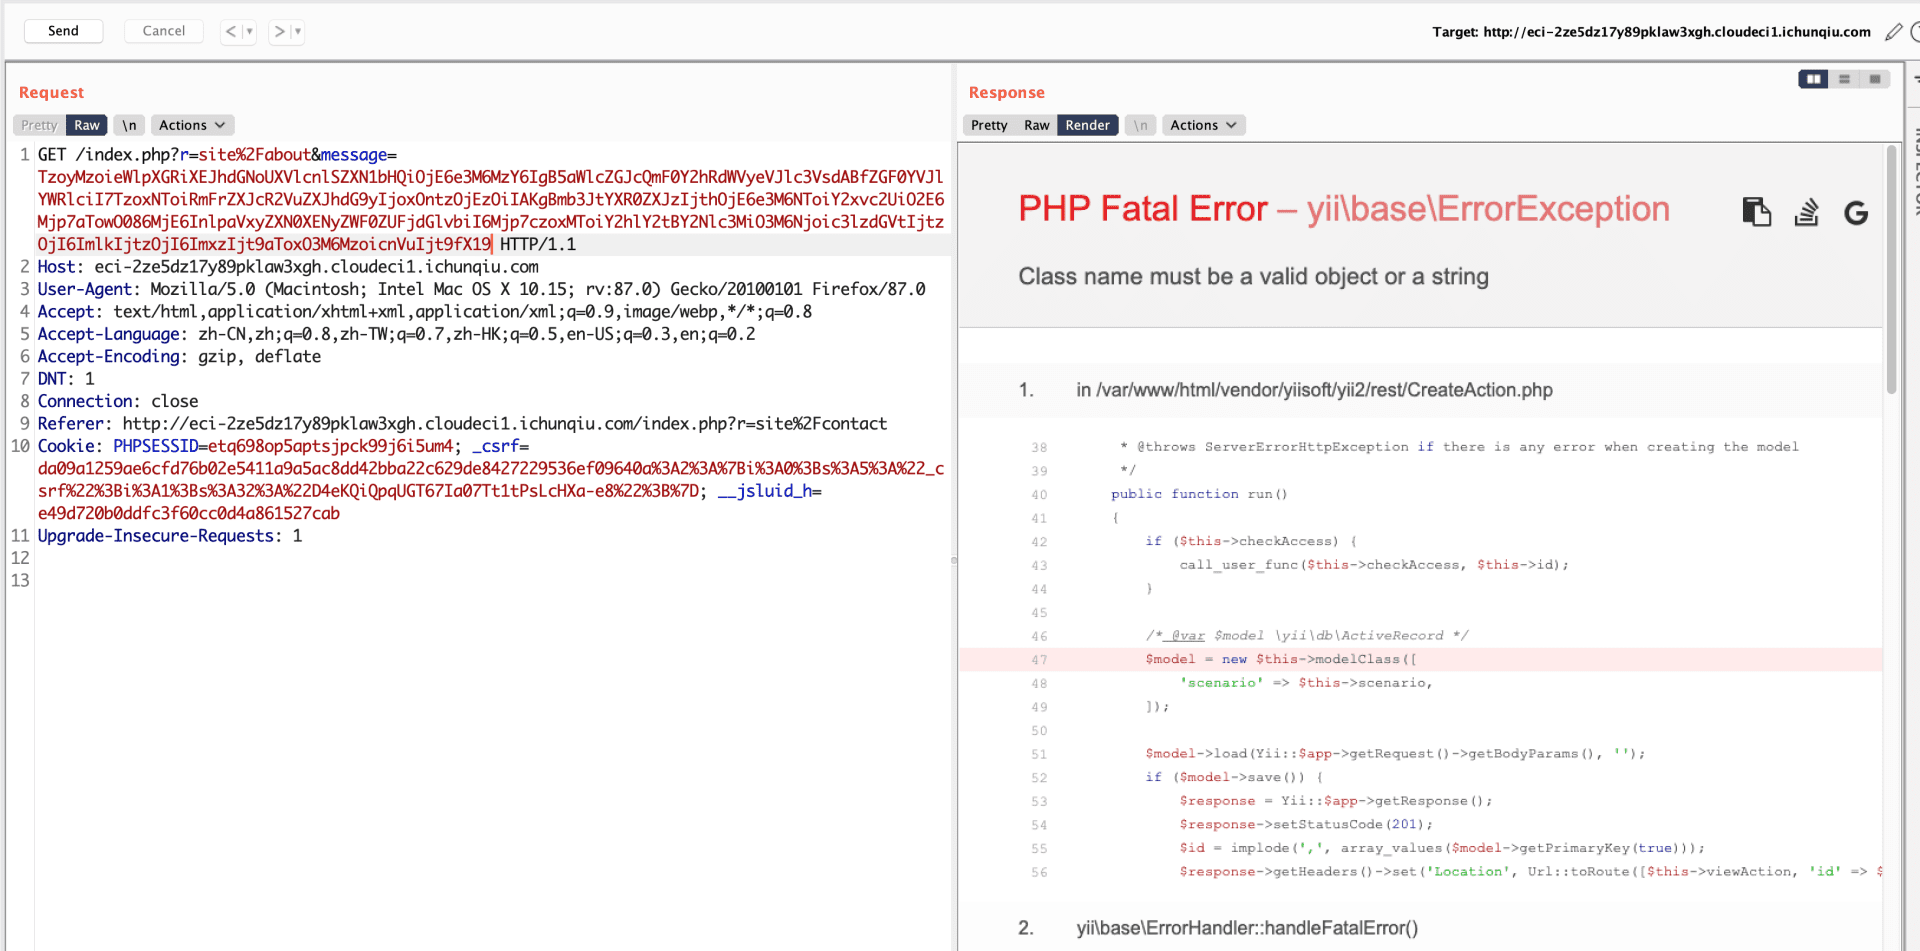Click the Cancel button

pyautogui.click(x=164, y=31)
